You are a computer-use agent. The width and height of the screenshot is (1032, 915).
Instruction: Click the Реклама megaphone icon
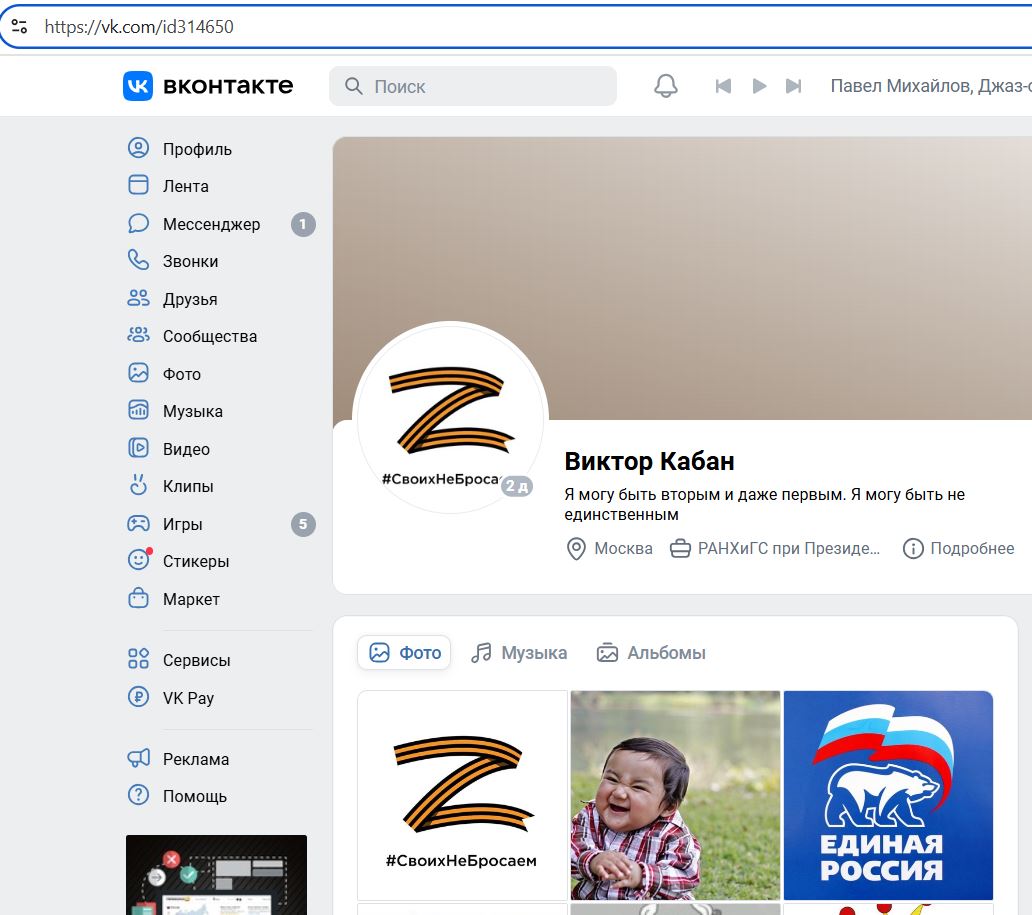138,758
